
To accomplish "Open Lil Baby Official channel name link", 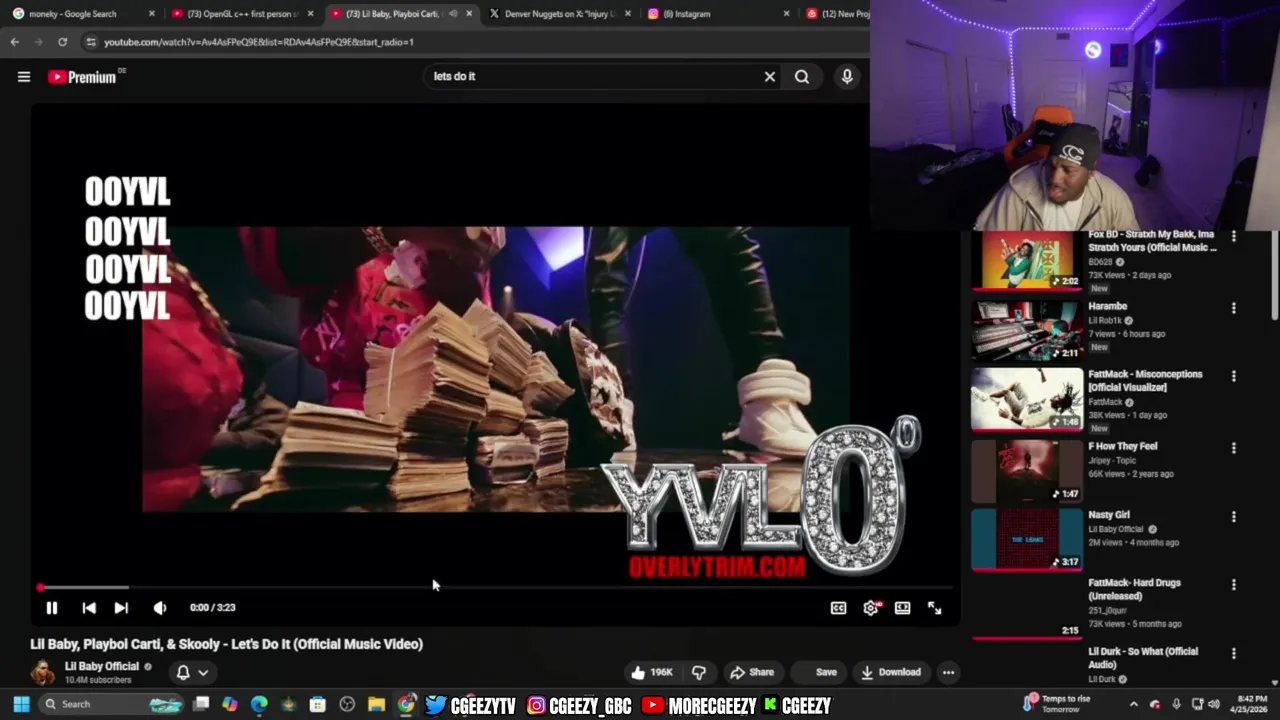I will tap(102, 666).
